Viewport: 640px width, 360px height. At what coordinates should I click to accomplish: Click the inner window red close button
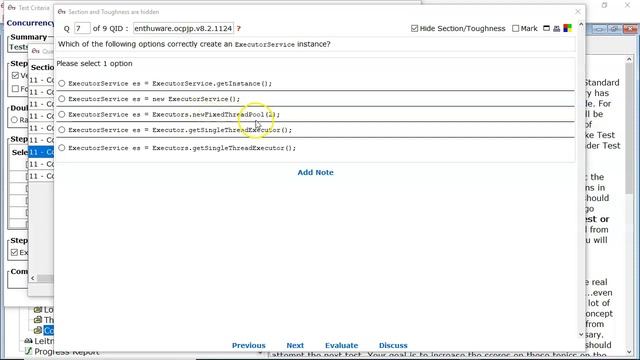point(630,29)
